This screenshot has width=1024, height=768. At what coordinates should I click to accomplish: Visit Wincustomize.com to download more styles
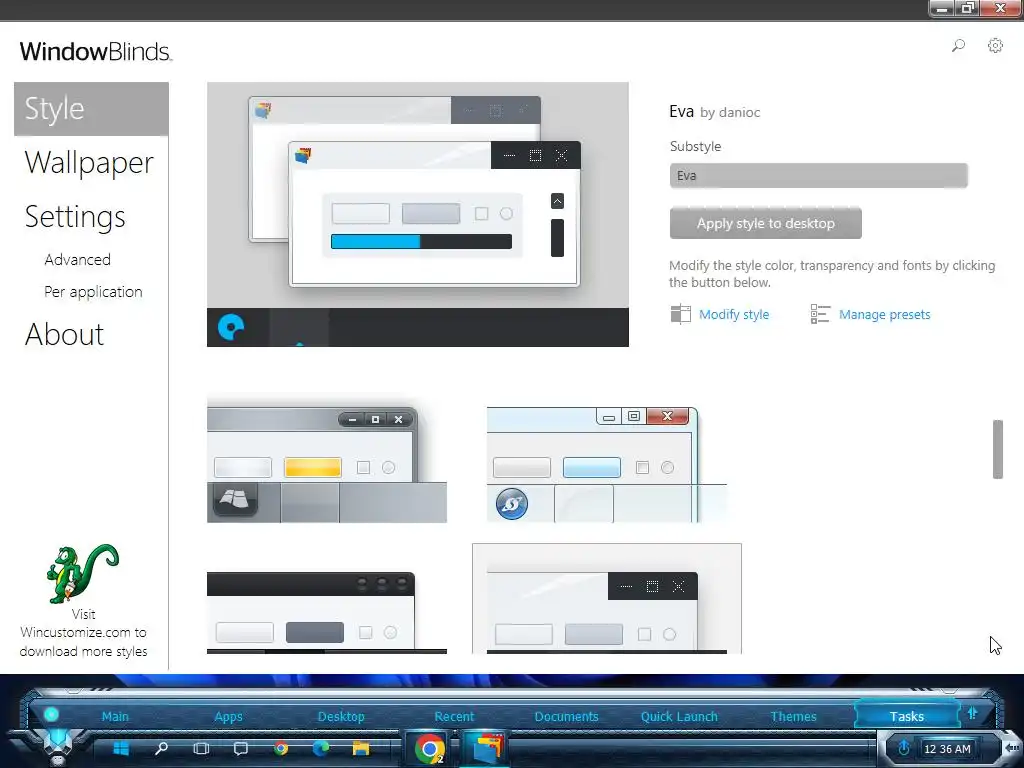(83, 633)
